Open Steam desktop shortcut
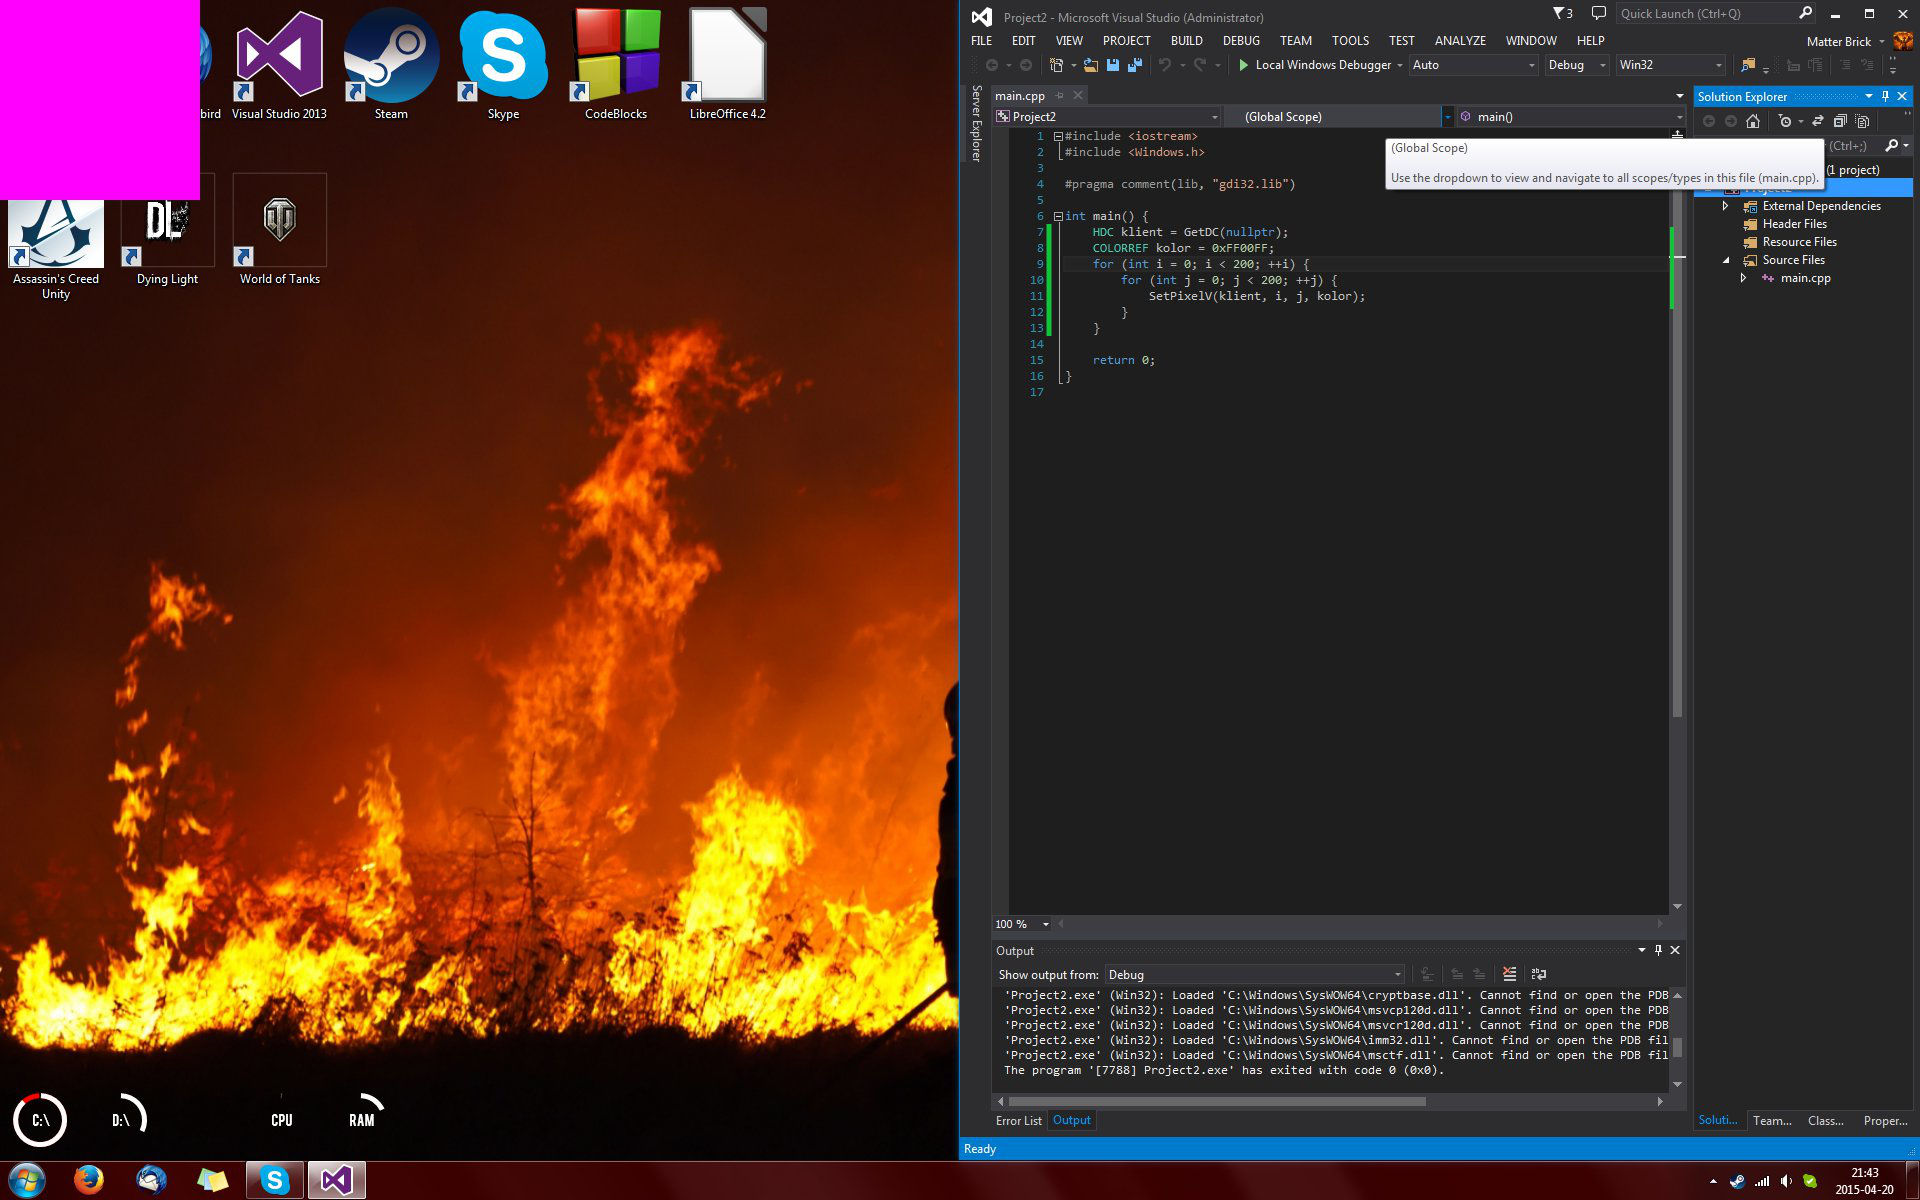The image size is (1920, 1200). 391,65
